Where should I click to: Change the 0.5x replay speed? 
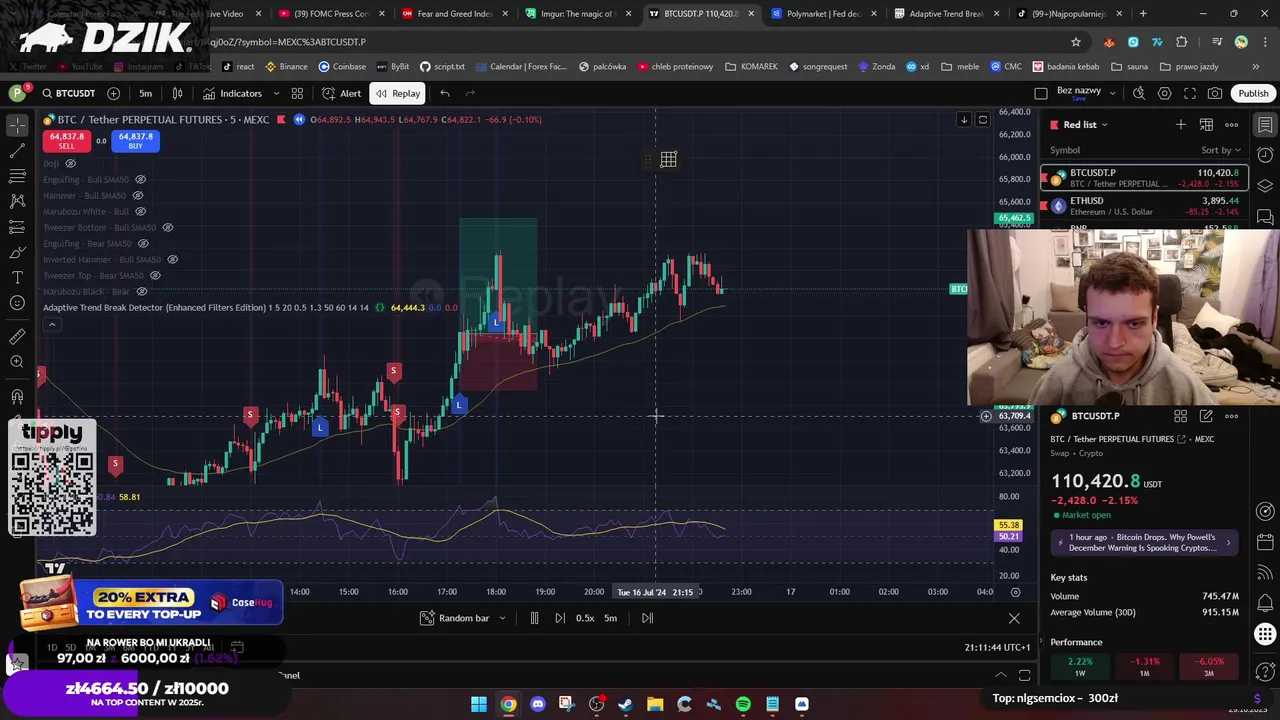coord(585,618)
